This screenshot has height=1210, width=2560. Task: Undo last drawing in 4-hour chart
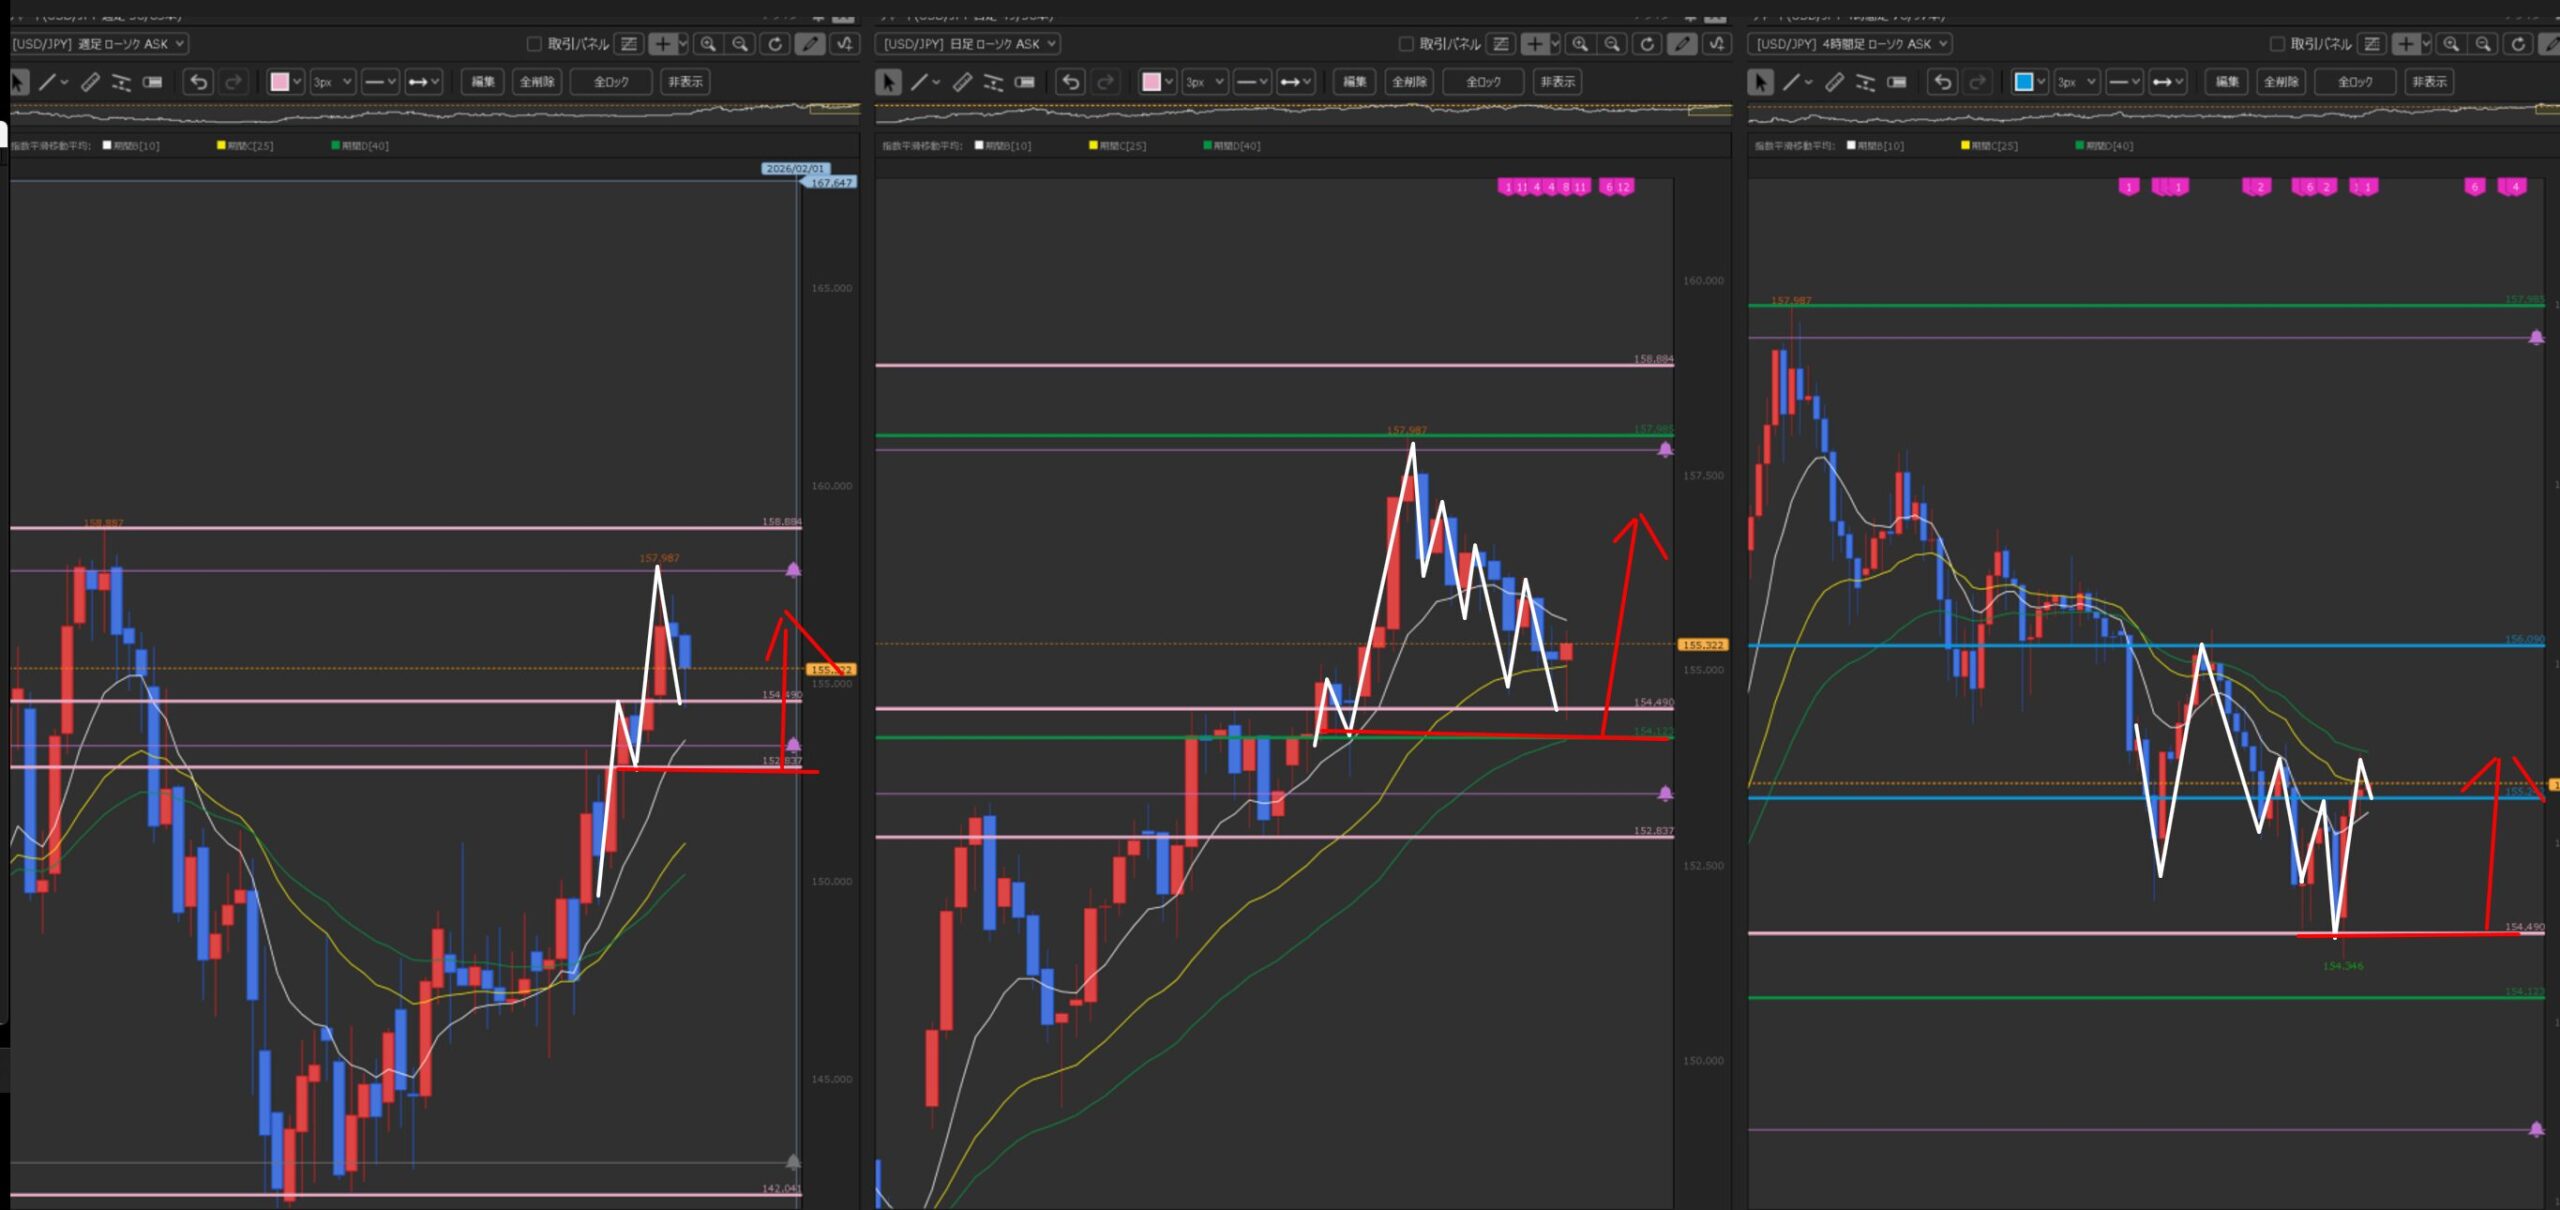1942,82
